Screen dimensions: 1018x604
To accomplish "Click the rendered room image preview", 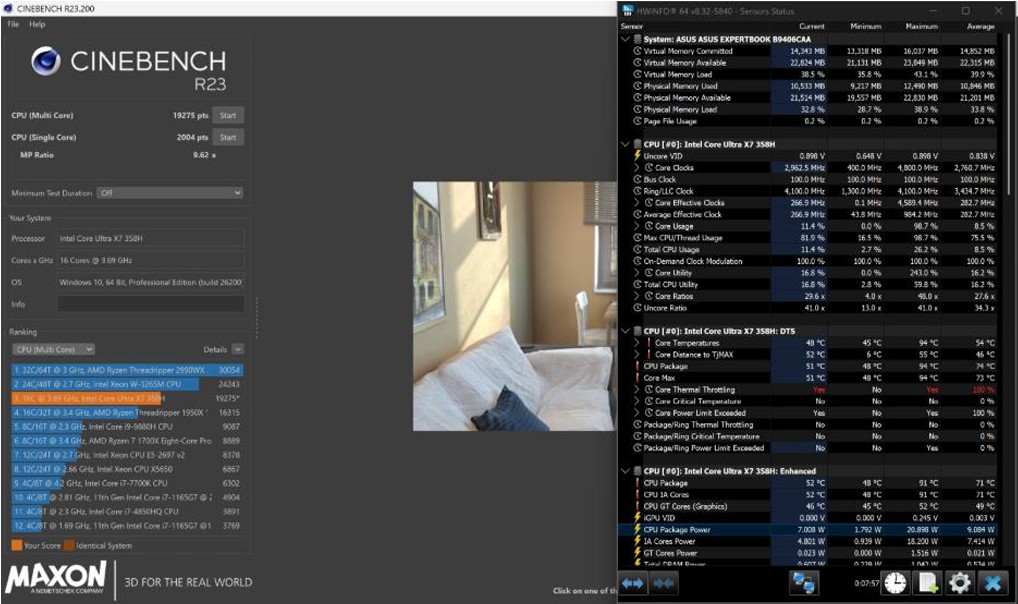I will tap(515, 306).
